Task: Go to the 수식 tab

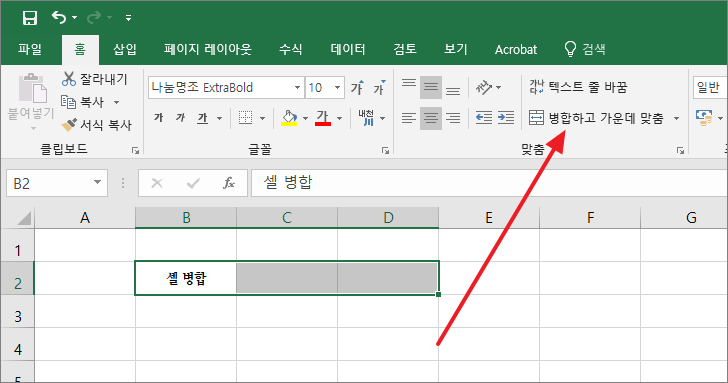Action: pyautogui.click(x=291, y=49)
